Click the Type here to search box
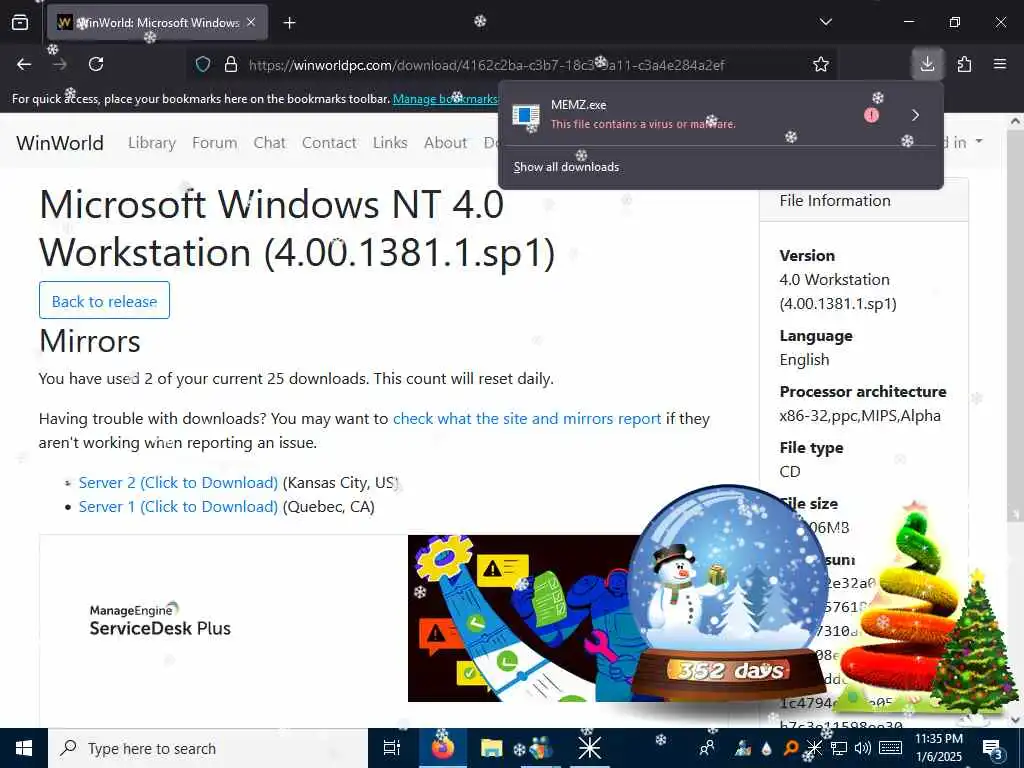The width and height of the screenshot is (1024, 768). (x=208, y=748)
